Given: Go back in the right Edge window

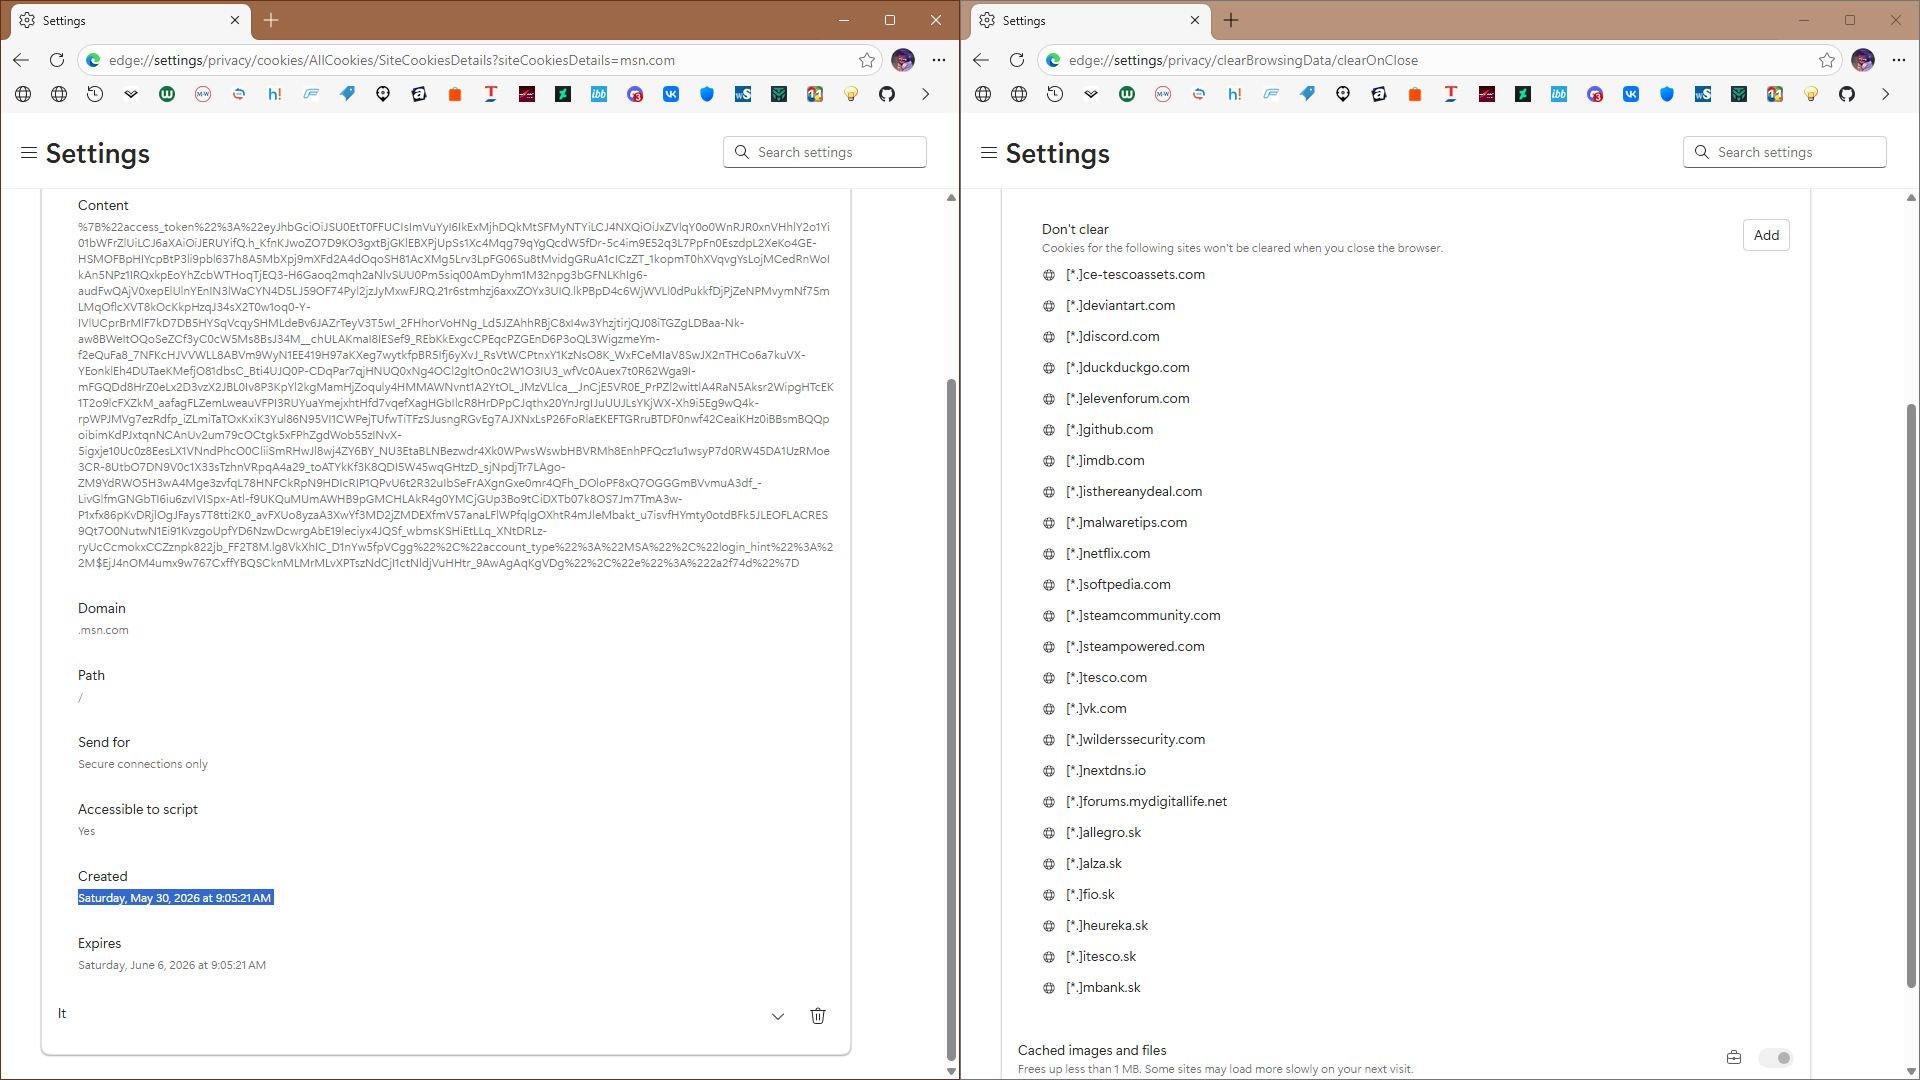Looking at the screenshot, I should tap(981, 60).
